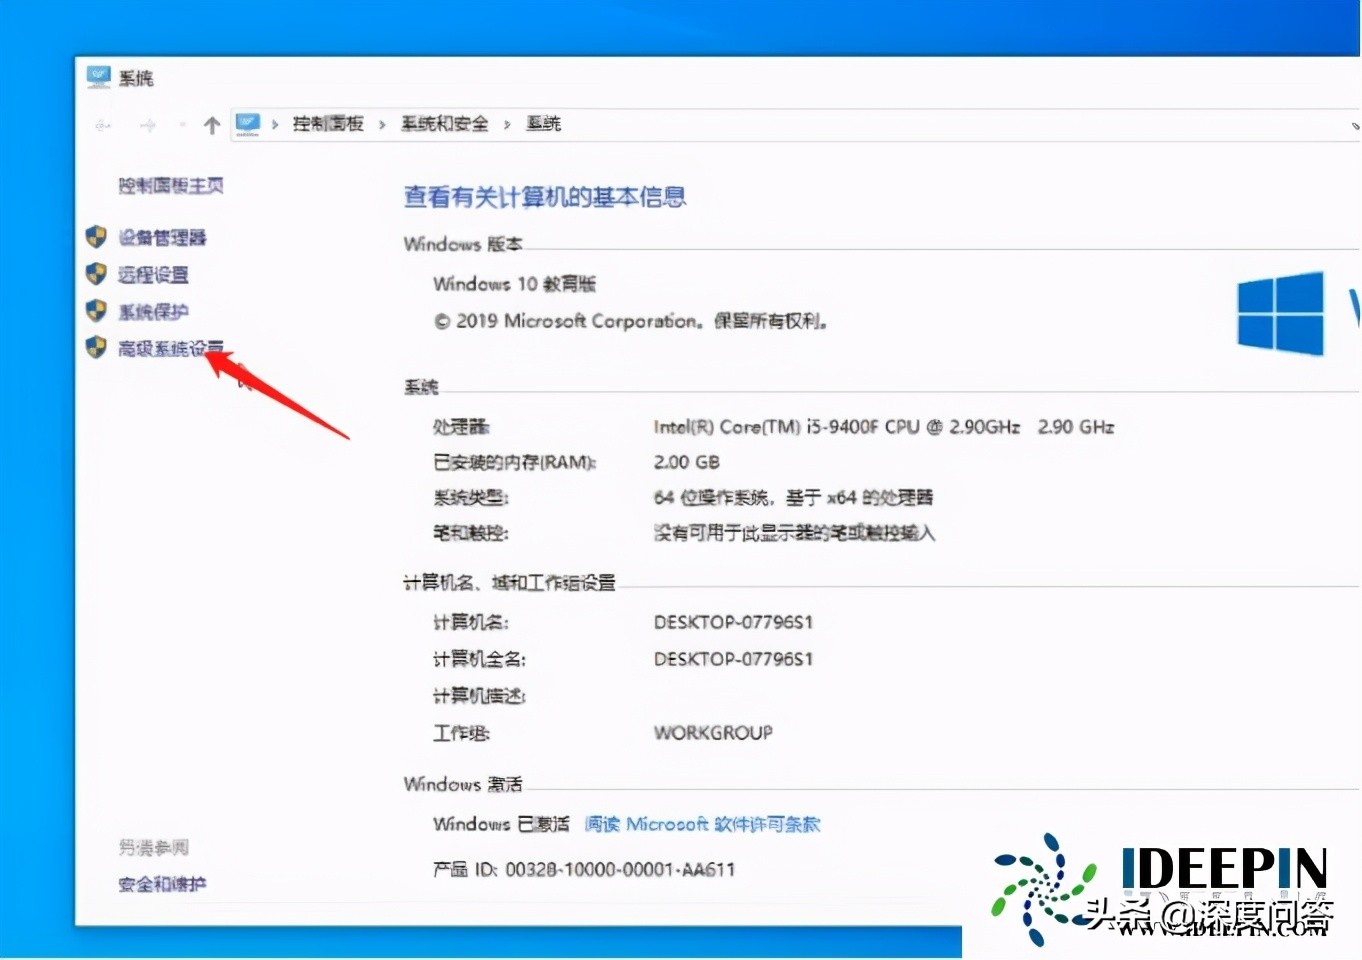Screen dimensions: 1362x960
Task: Go back with the Back arrow
Action: coord(102,125)
